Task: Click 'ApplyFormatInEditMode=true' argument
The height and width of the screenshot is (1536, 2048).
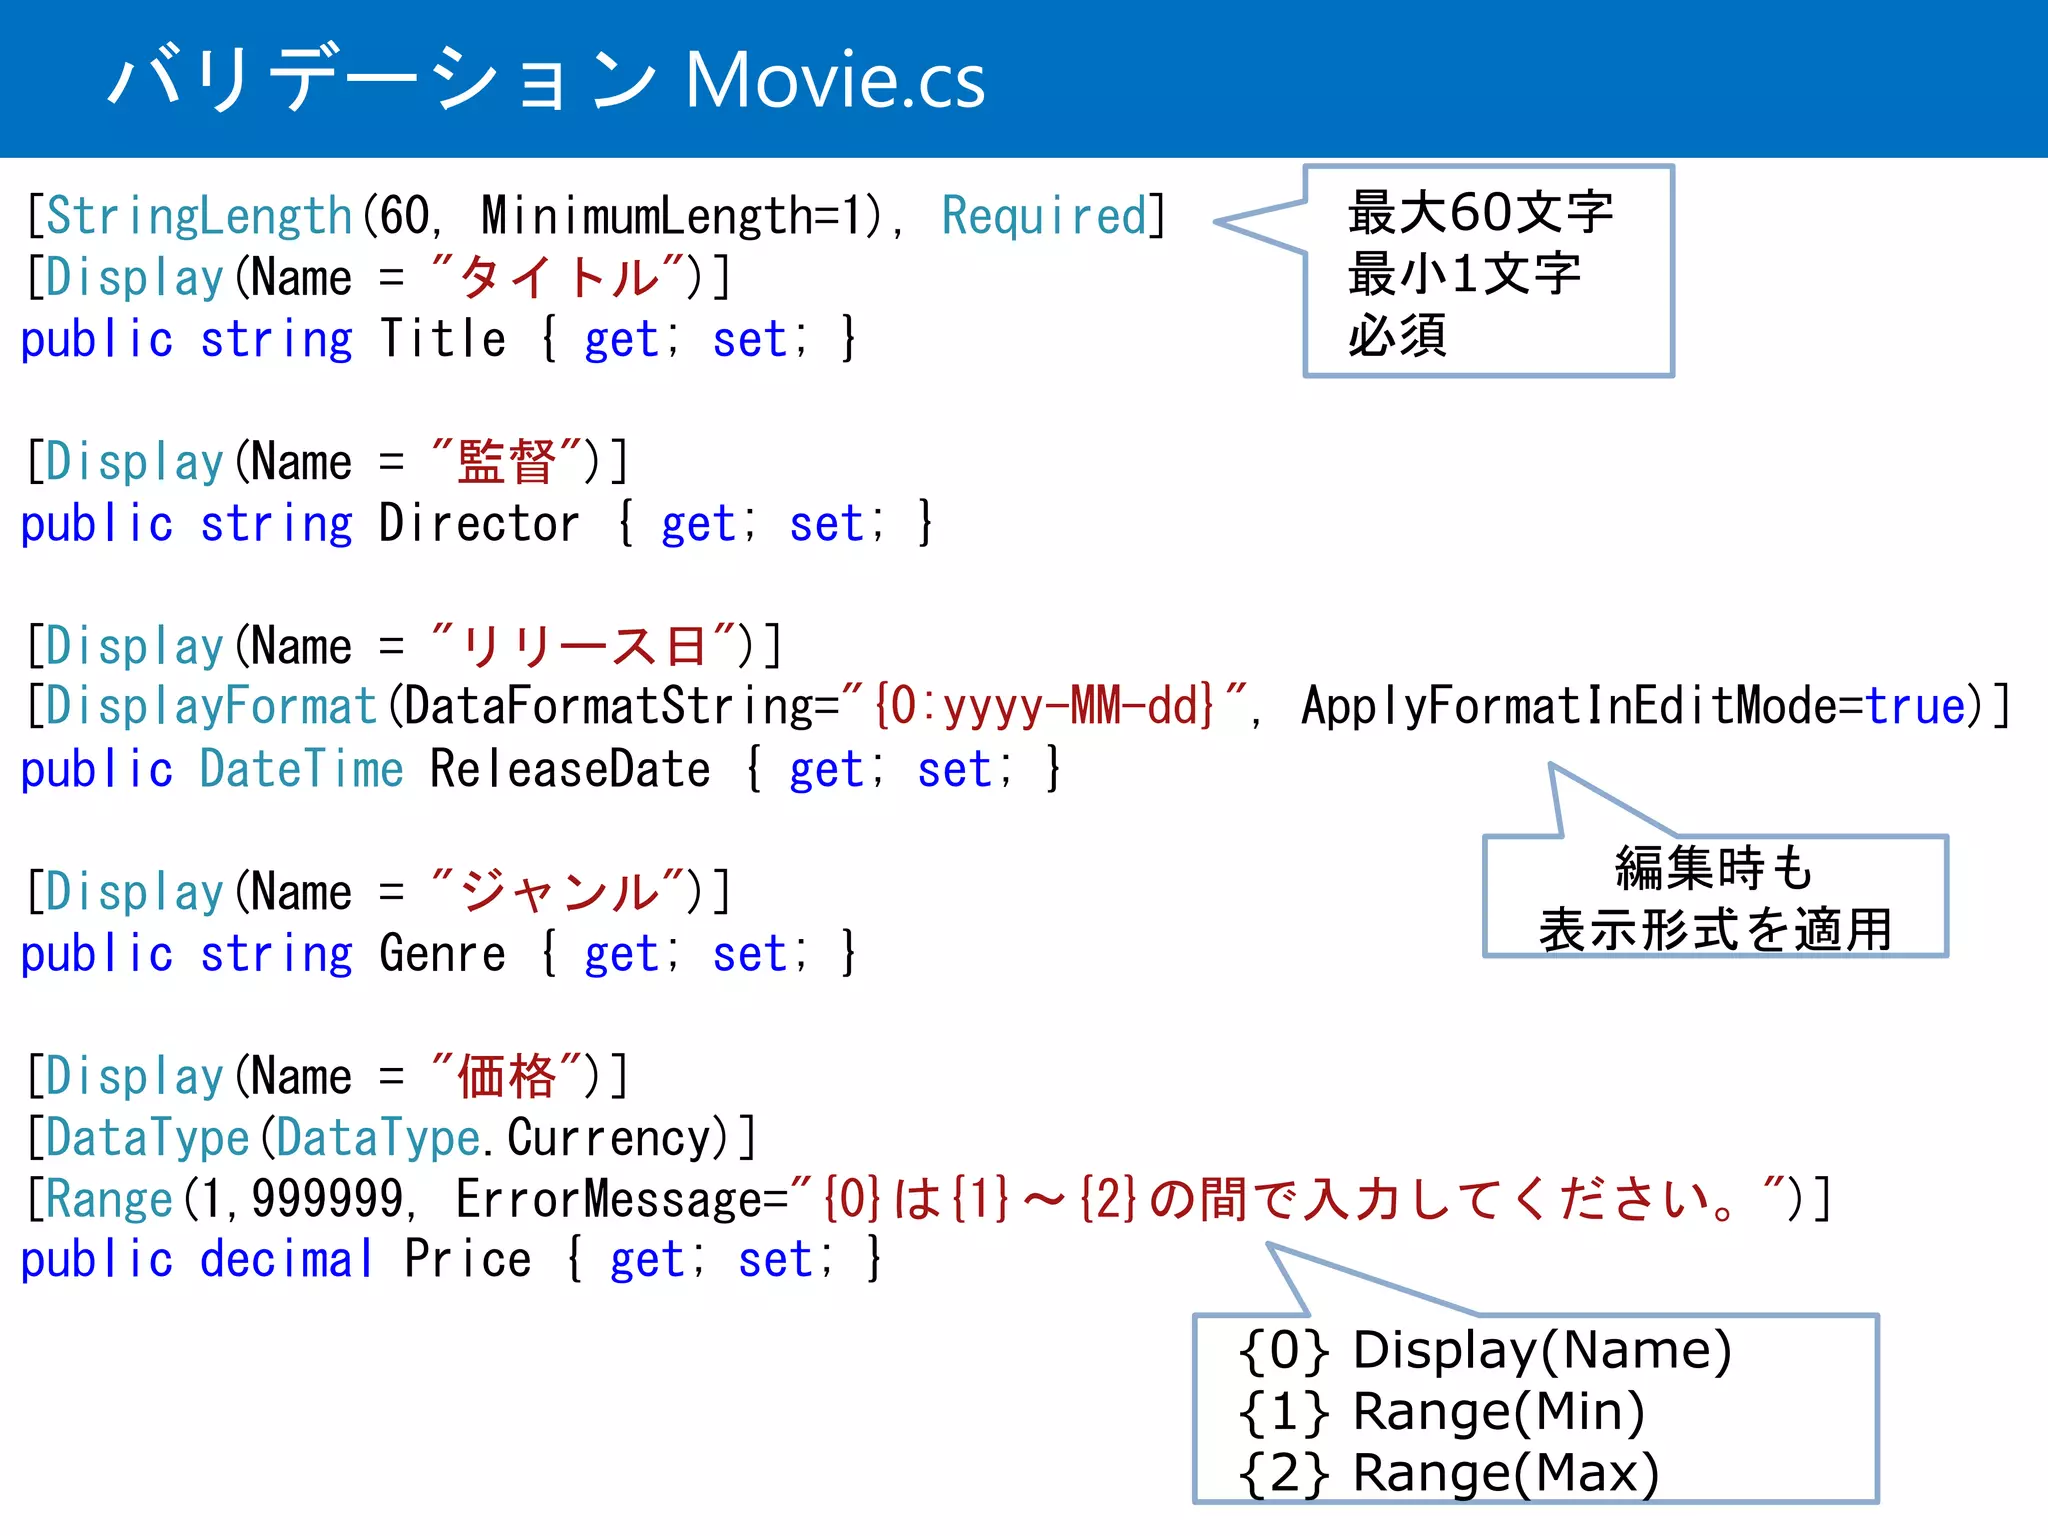Action: [x=1634, y=706]
